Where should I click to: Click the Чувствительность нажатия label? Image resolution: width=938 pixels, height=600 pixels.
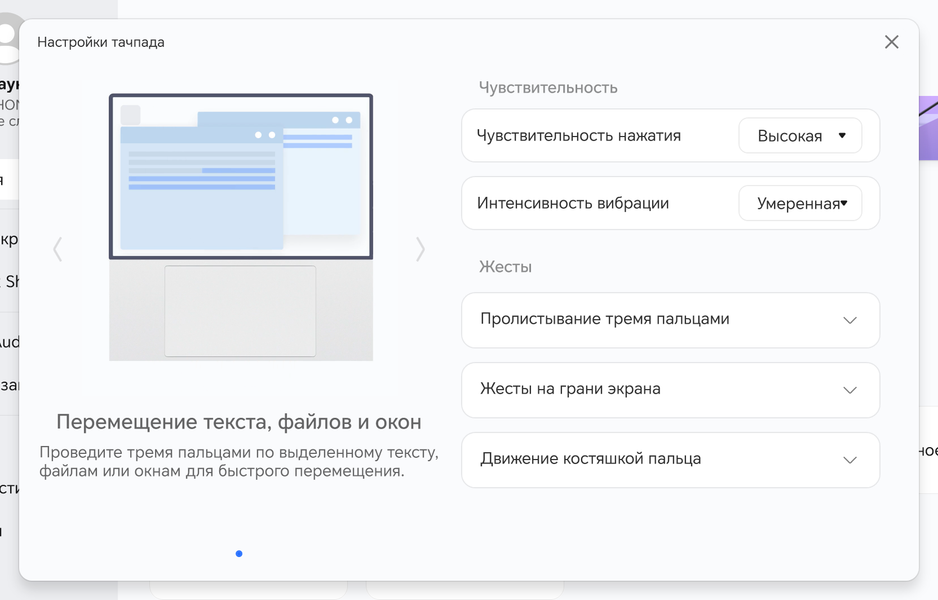click(579, 136)
